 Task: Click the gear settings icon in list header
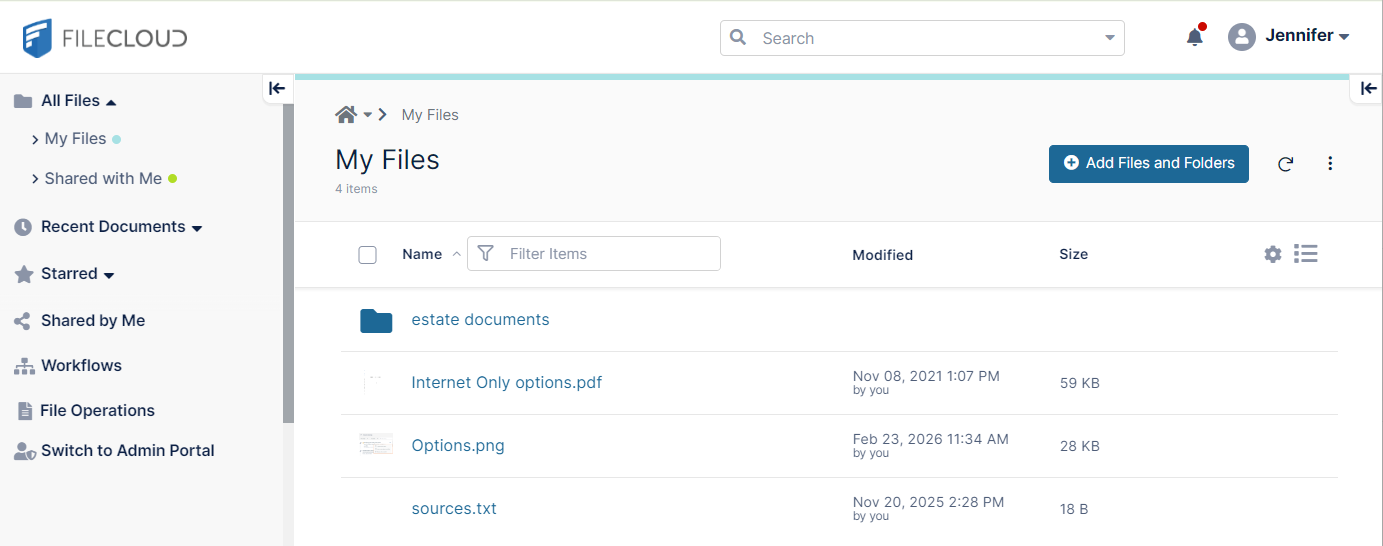(1272, 254)
